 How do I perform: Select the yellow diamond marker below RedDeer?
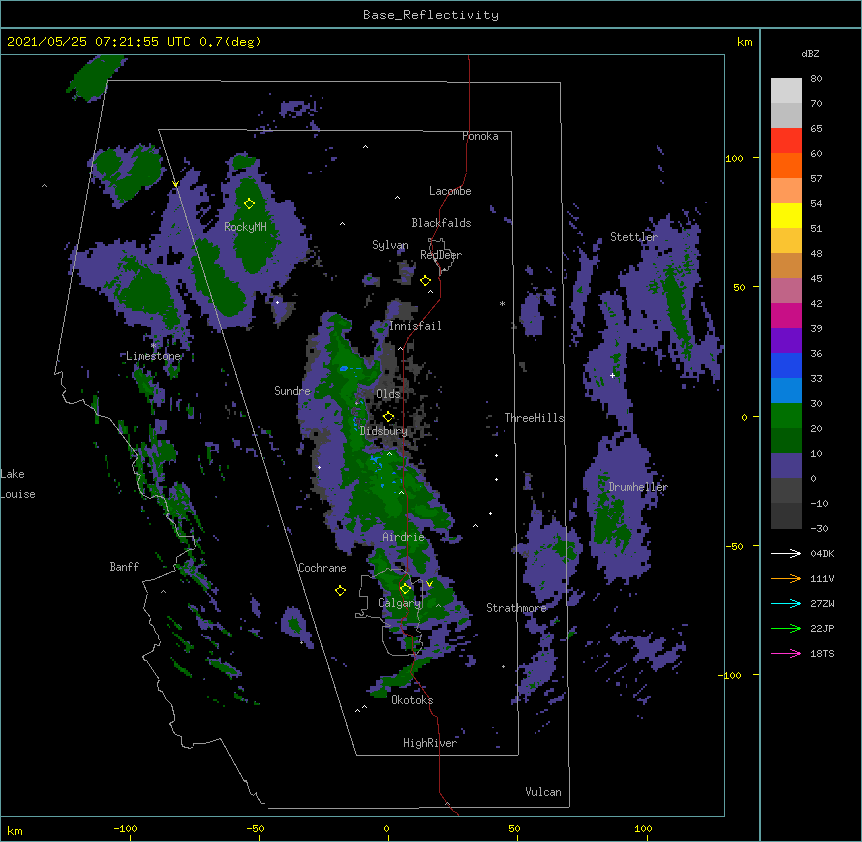coord(425,281)
